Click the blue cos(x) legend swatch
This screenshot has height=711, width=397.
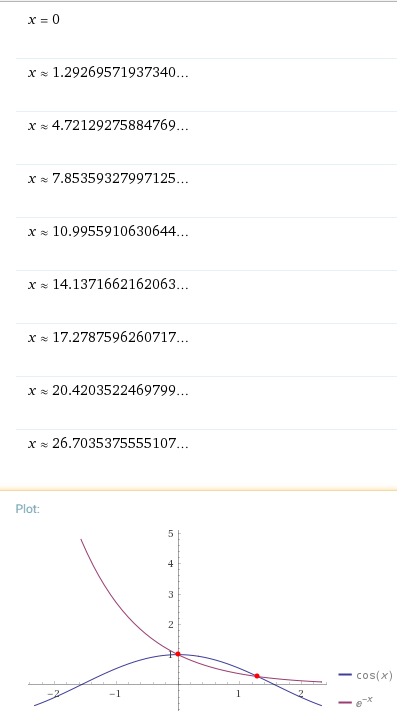point(345,675)
